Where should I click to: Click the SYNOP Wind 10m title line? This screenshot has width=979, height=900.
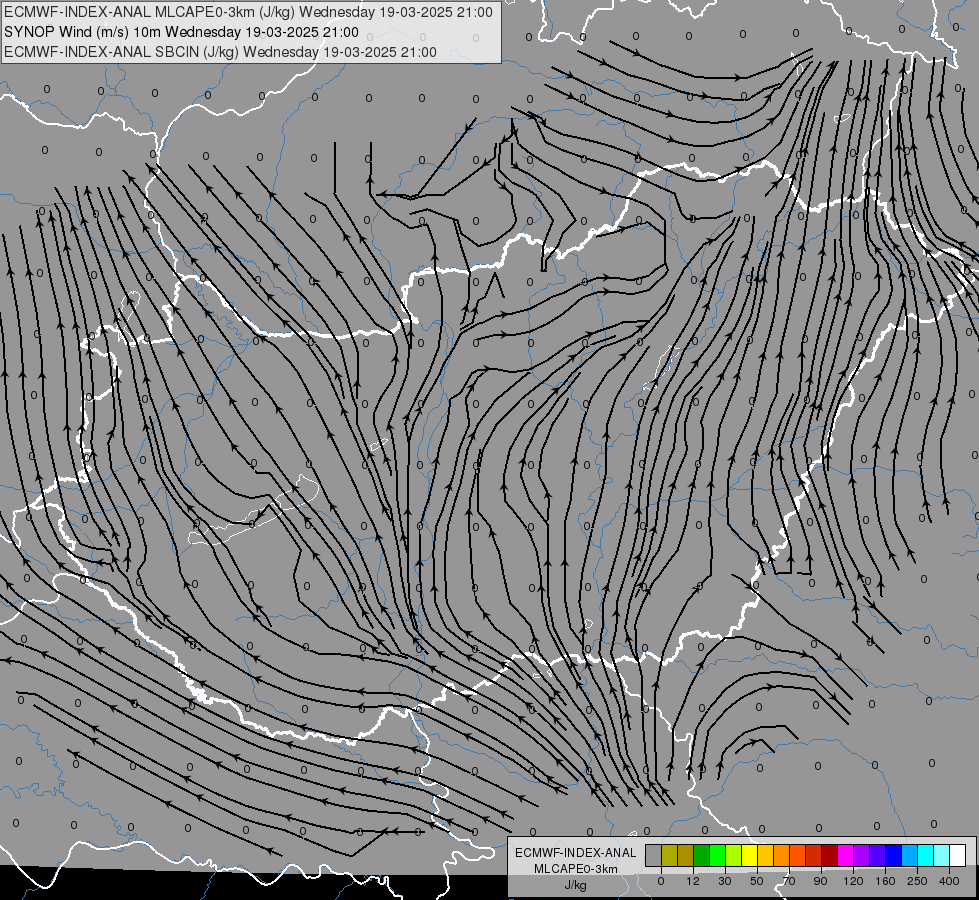tap(181, 32)
